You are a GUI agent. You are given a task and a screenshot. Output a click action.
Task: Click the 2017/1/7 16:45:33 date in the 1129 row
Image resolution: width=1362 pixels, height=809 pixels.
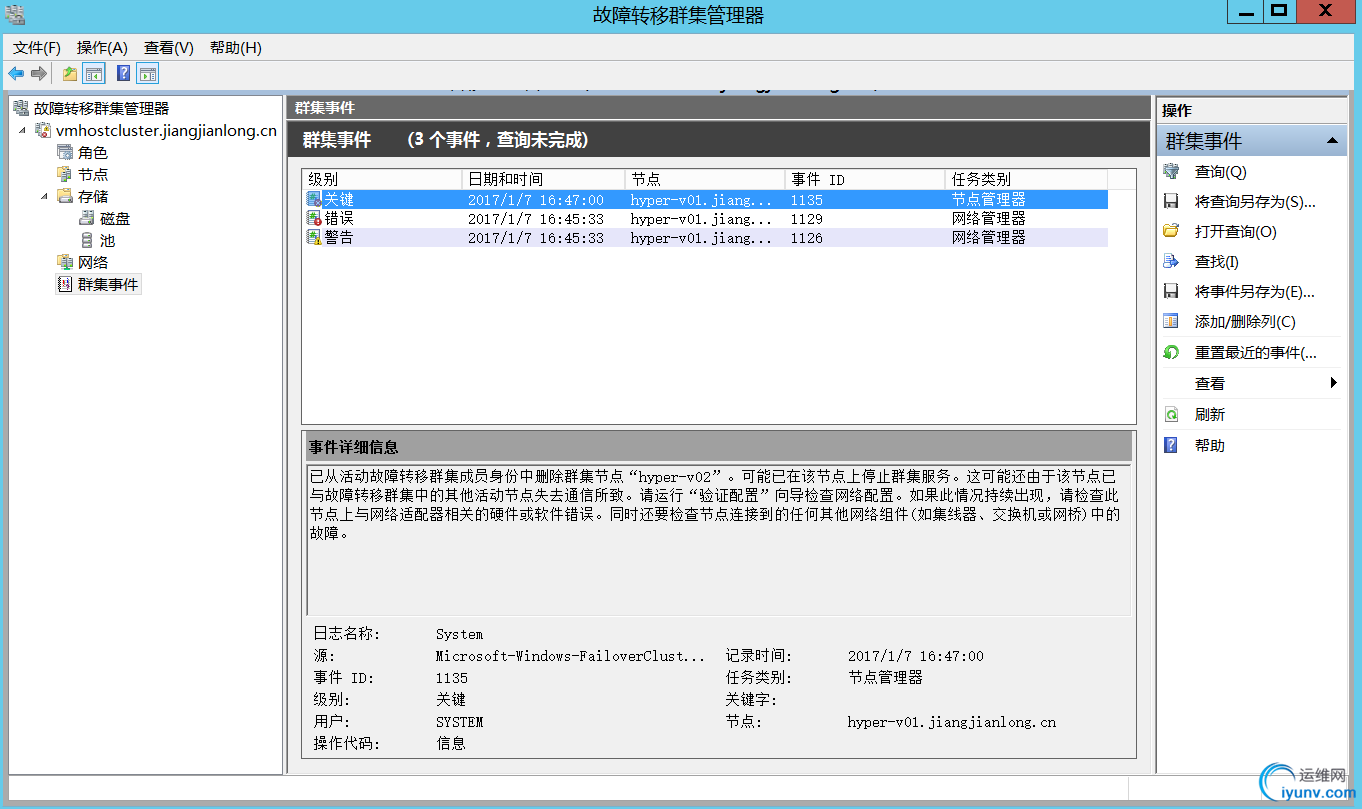pyautogui.click(x=536, y=219)
